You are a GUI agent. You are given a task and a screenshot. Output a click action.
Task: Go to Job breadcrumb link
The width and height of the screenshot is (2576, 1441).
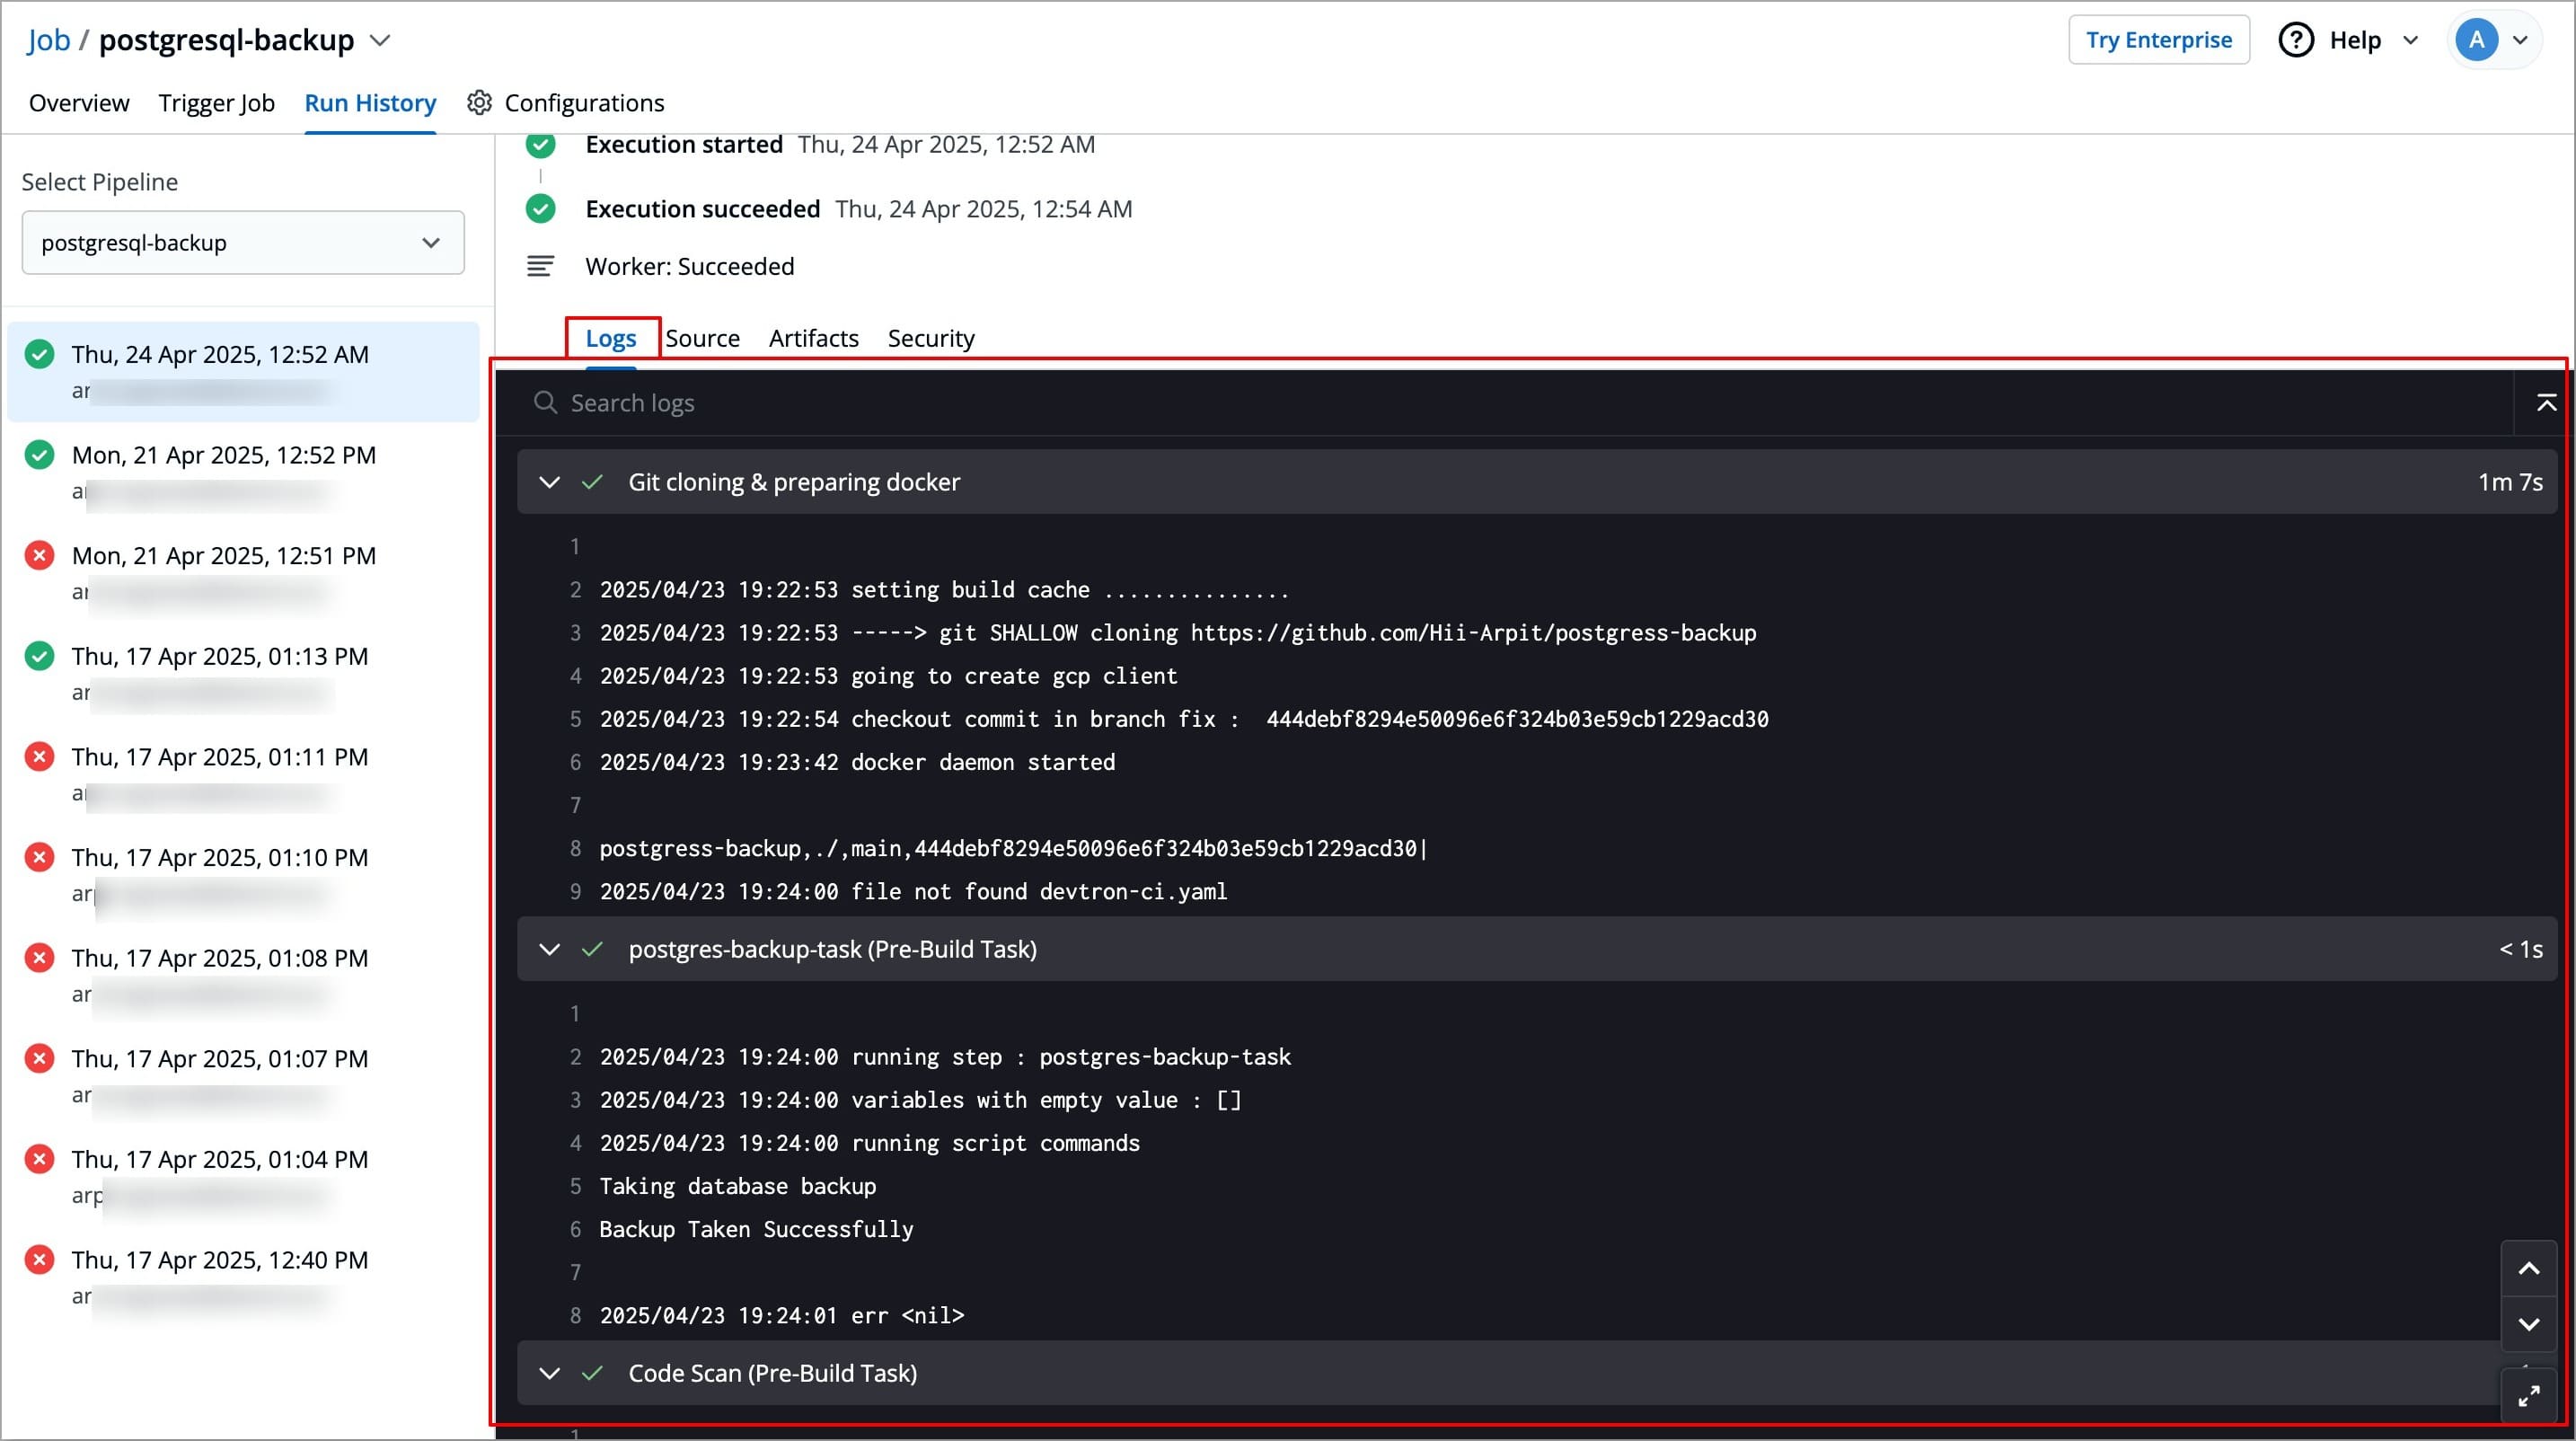pos(49,40)
